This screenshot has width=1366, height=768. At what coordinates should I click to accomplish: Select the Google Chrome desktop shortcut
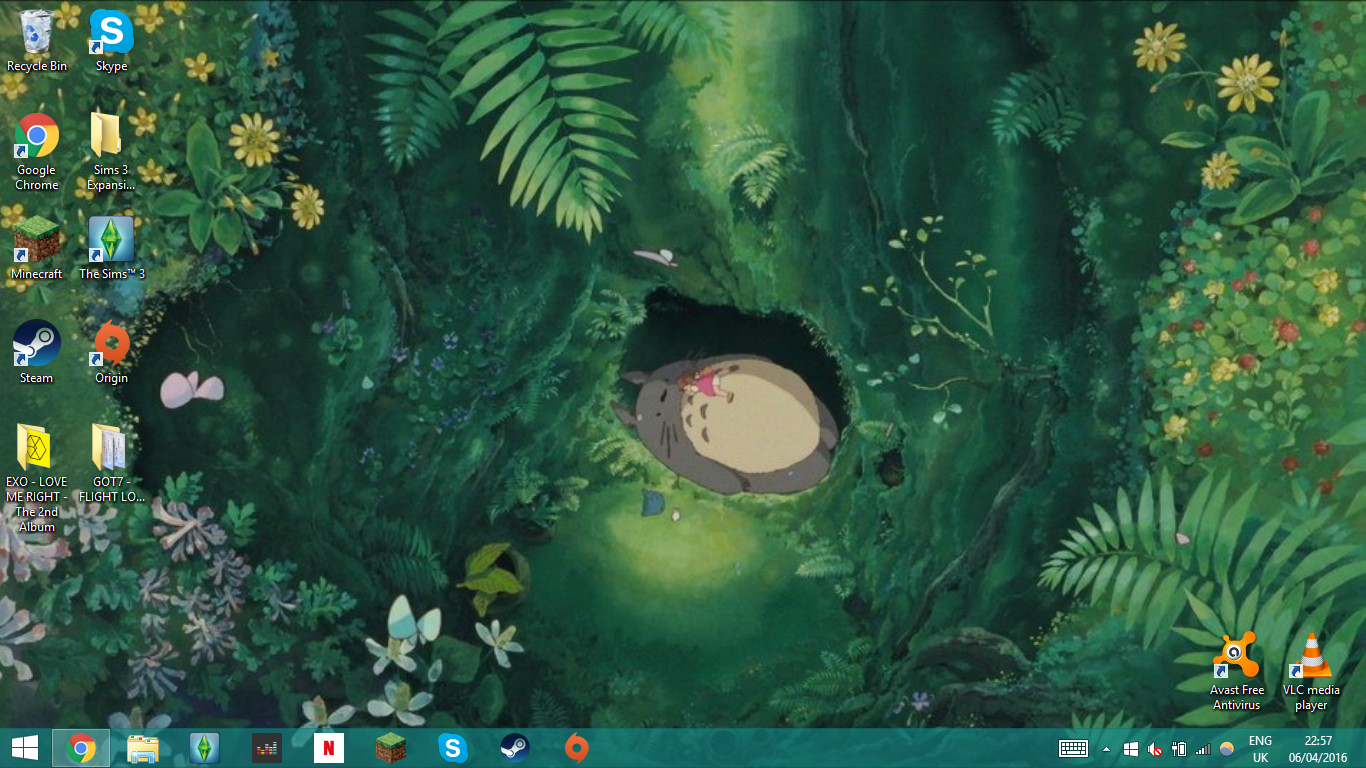pyautogui.click(x=37, y=152)
